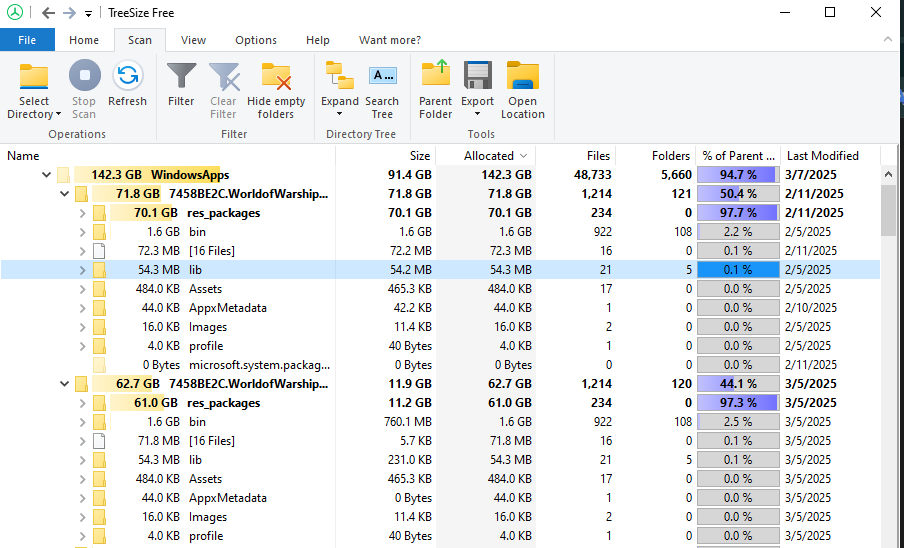Expand the highlighted lib folder row

pos(82,270)
